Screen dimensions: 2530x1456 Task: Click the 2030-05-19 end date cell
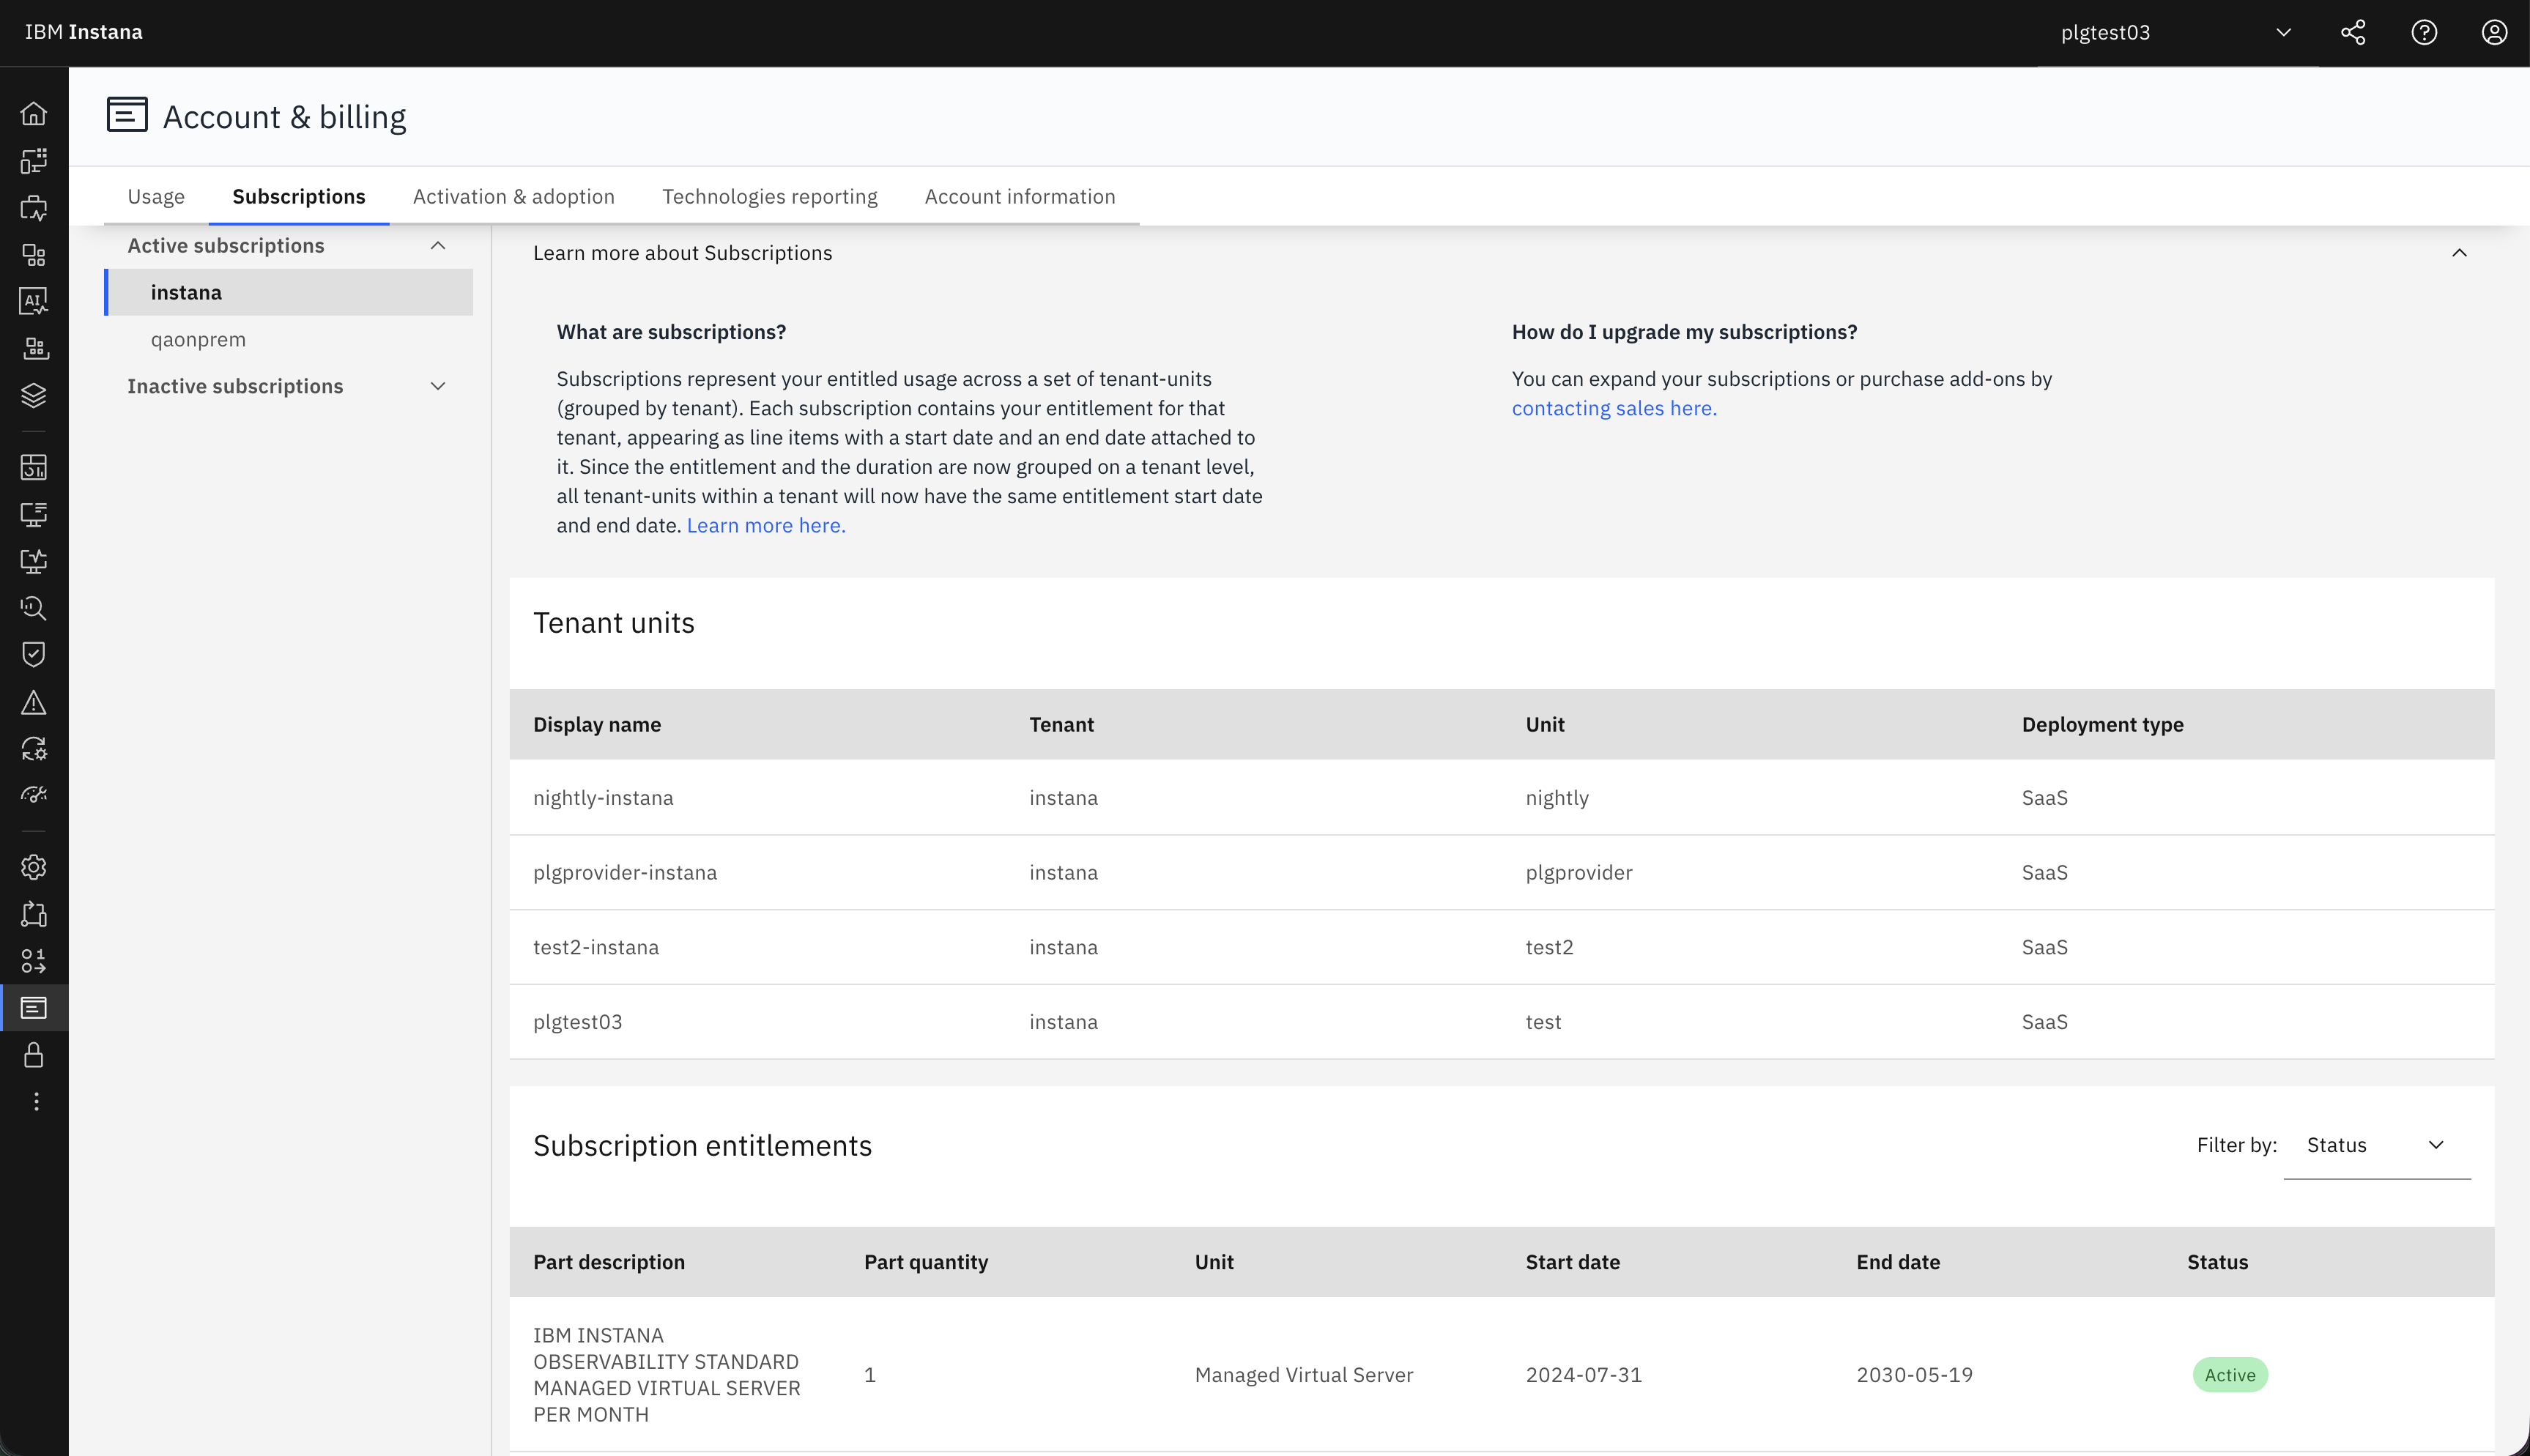click(1915, 1375)
